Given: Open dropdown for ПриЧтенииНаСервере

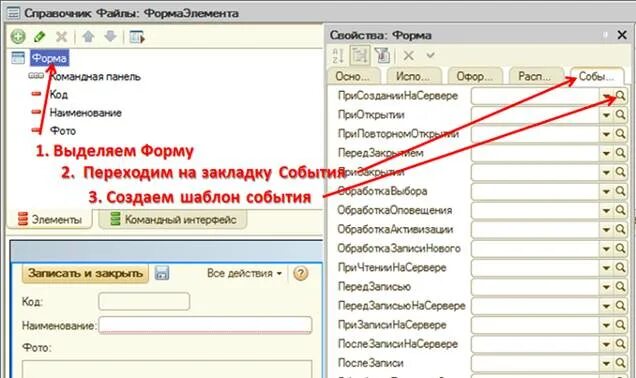Looking at the screenshot, I should click(606, 268).
